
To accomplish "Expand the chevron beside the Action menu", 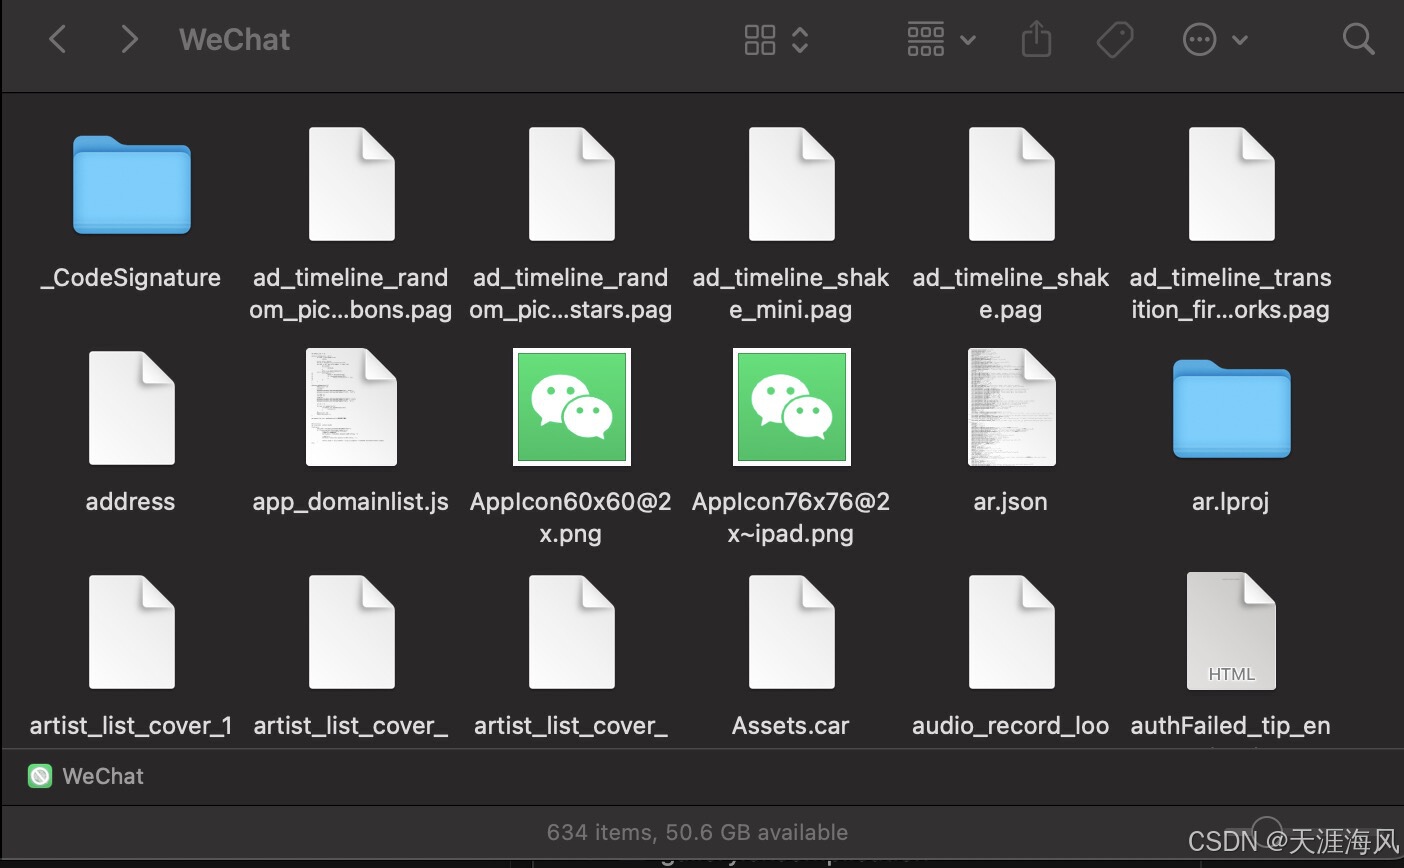I will pos(1240,40).
